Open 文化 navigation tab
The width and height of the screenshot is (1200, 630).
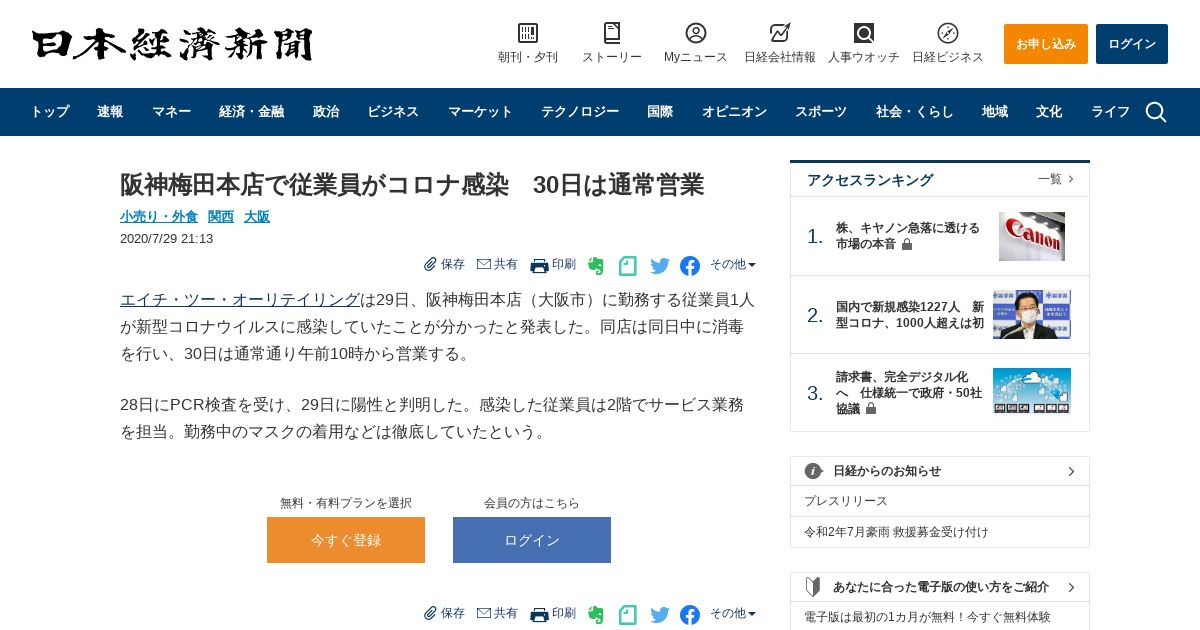point(1049,112)
